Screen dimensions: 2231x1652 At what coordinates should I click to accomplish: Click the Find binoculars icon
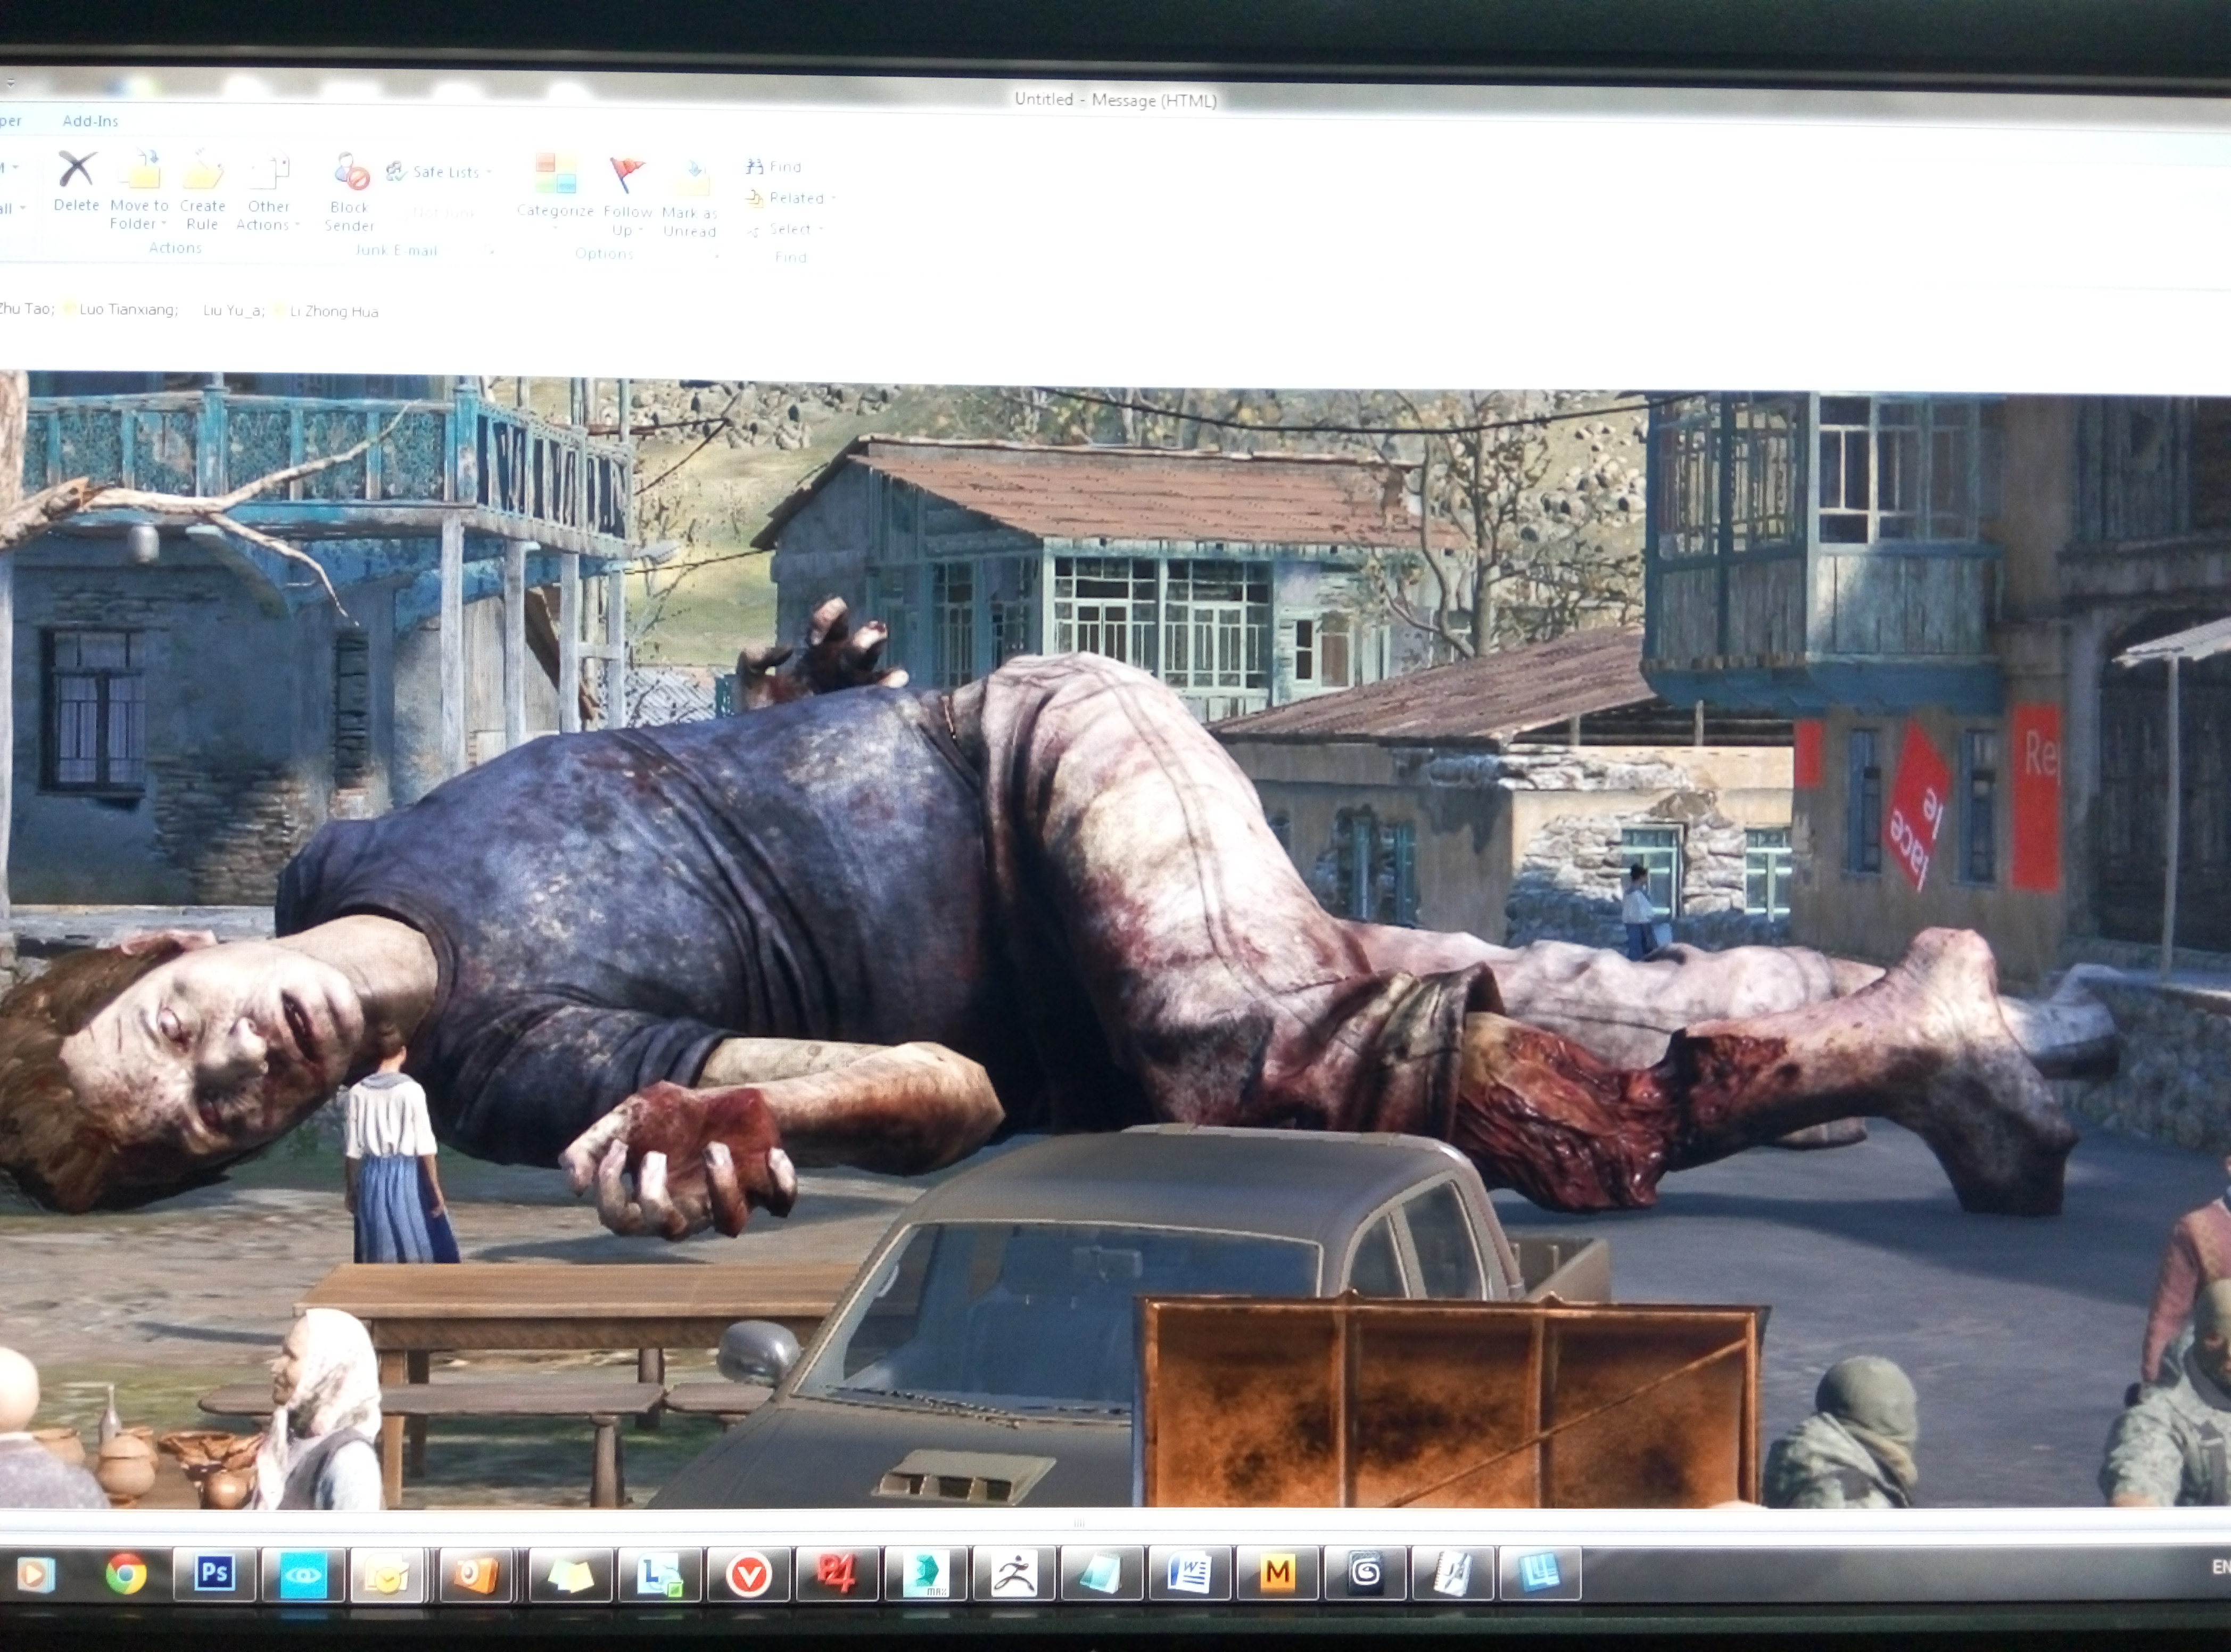[755, 167]
